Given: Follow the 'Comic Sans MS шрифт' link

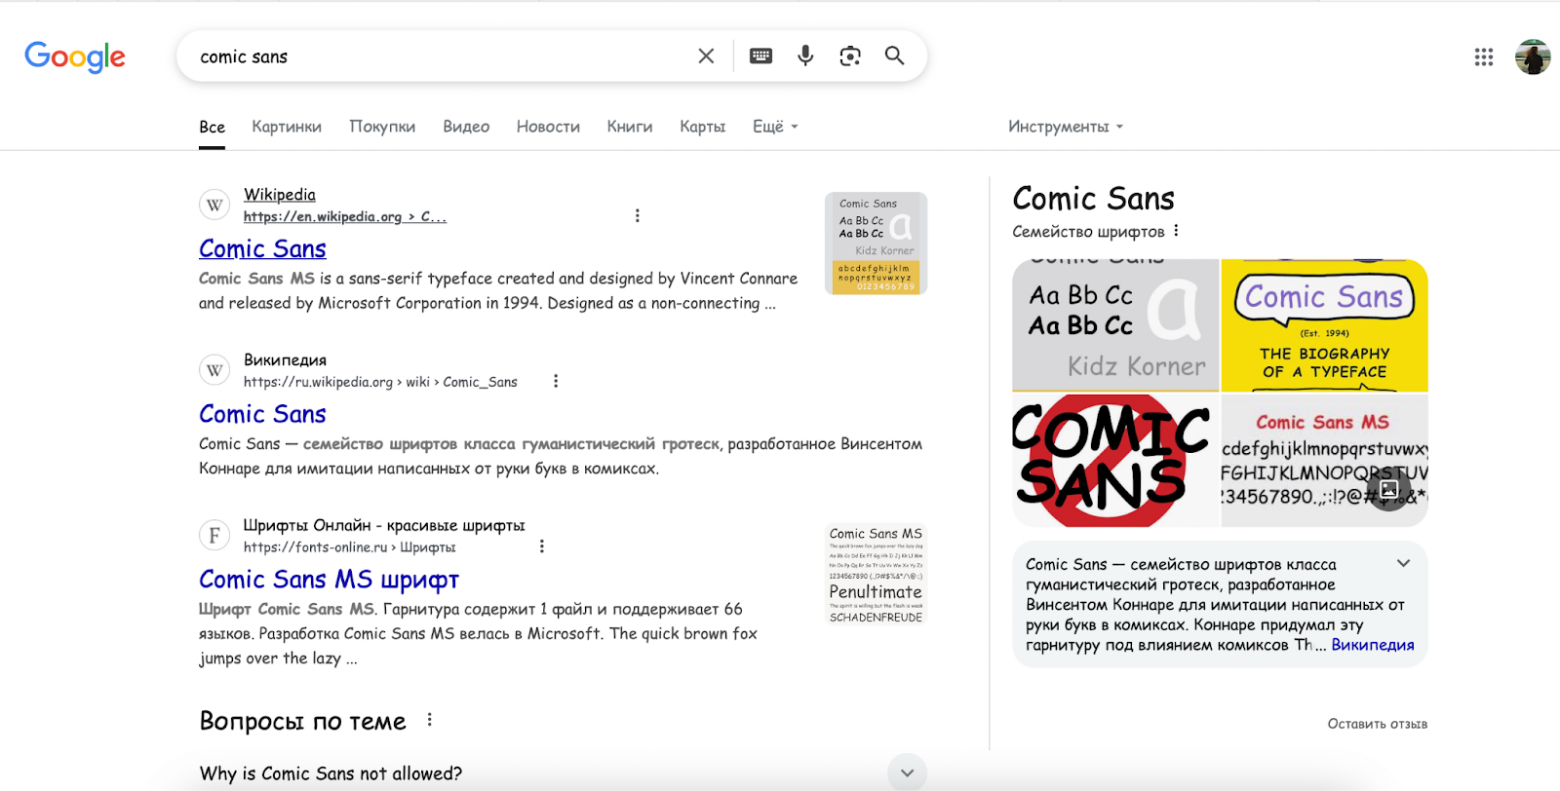Looking at the screenshot, I should [x=329, y=579].
